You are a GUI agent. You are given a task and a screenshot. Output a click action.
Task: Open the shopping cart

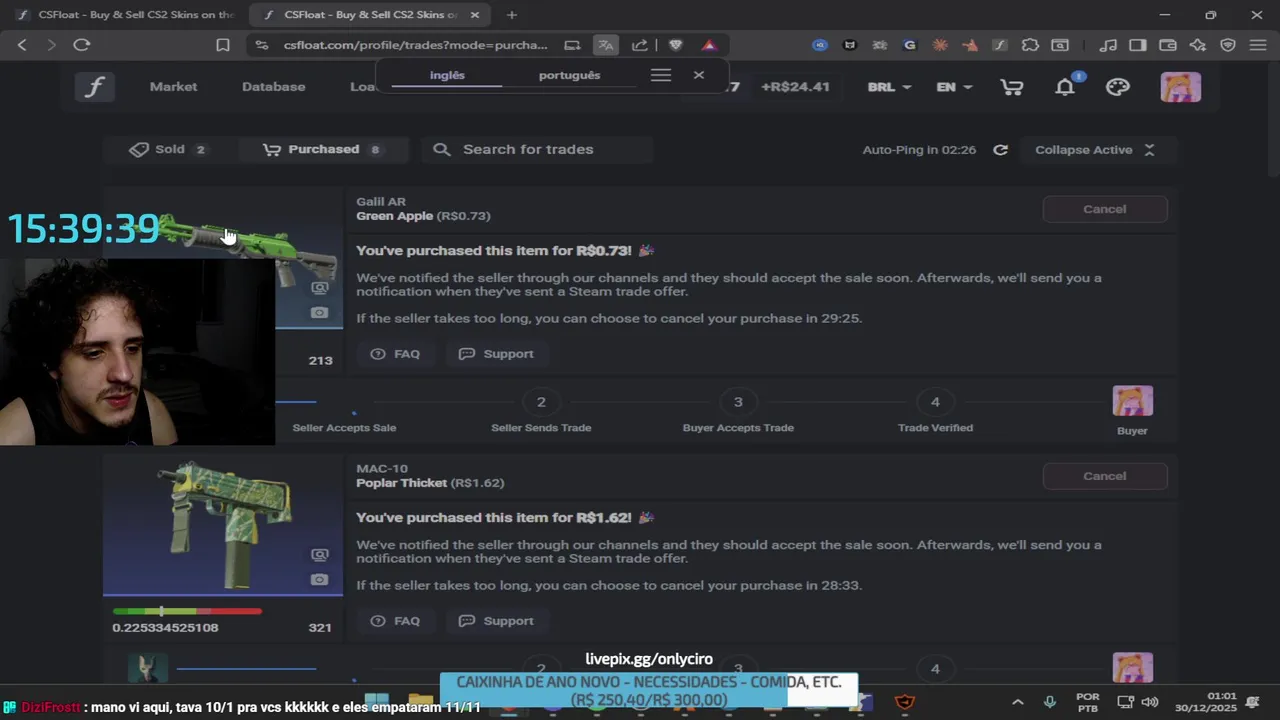point(1012,87)
